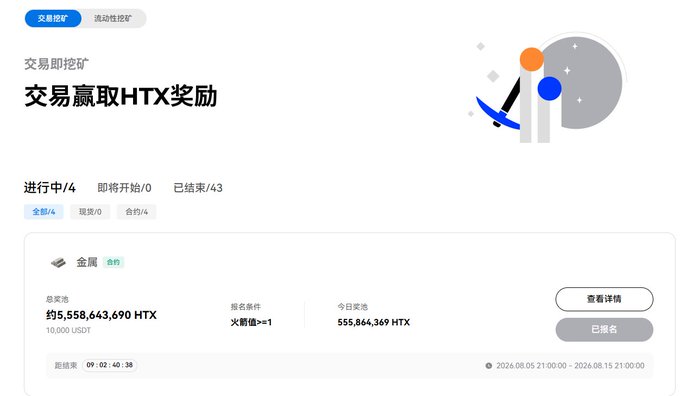Filter by 现货/0
The width and height of the screenshot is (680, 396).
click(90, 212)
